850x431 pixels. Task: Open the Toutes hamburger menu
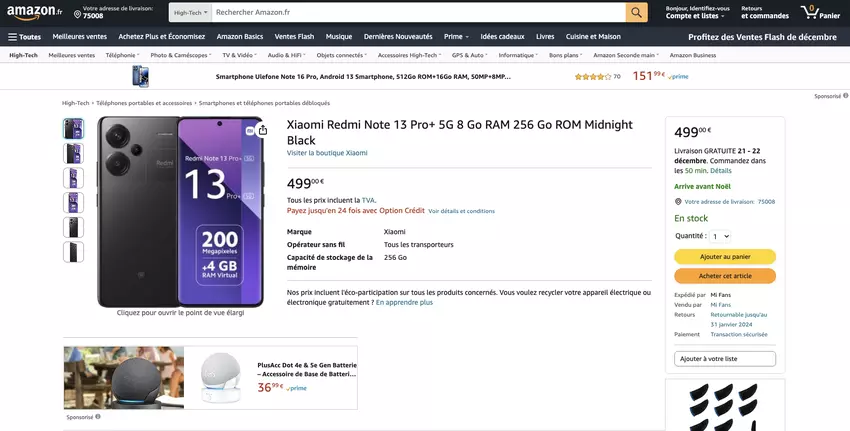pos(25,37)
